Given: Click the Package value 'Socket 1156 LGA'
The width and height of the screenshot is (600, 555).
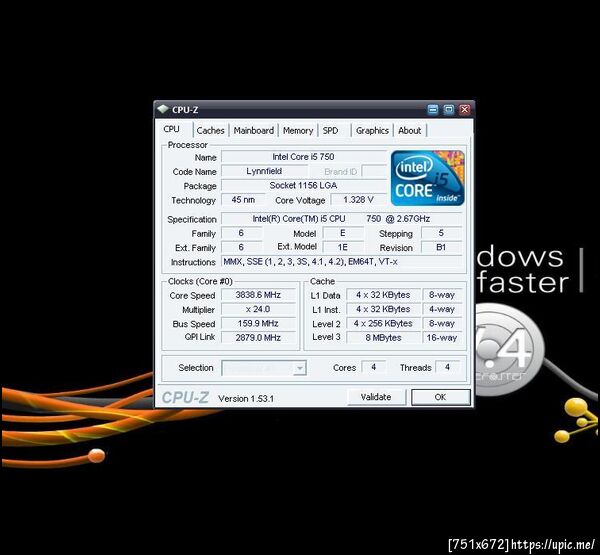Looking at the screenshot, I should (304, 186).
